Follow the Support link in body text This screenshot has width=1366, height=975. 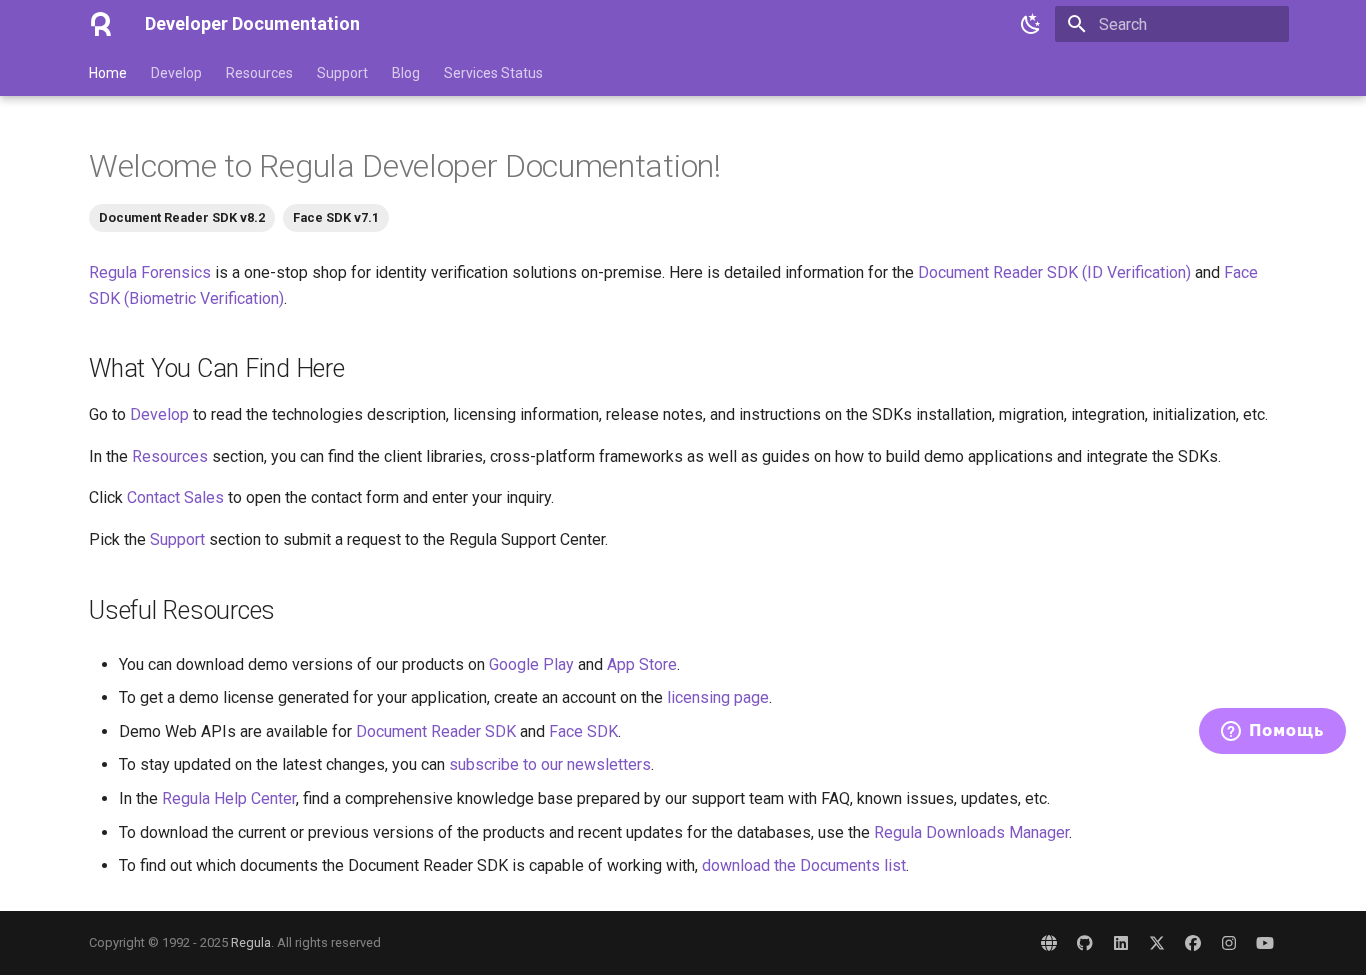point(177,539)
